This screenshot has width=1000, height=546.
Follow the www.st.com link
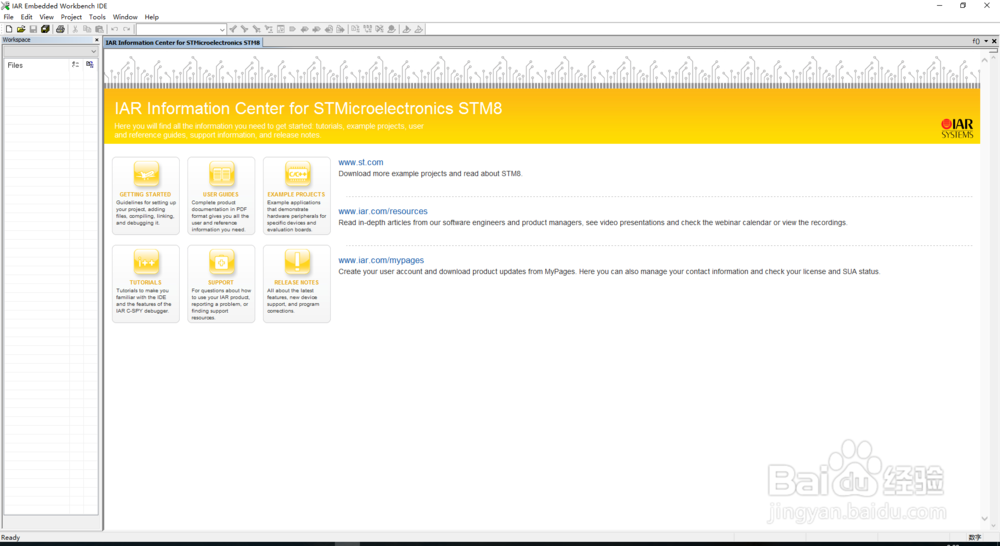click(361, 162)
